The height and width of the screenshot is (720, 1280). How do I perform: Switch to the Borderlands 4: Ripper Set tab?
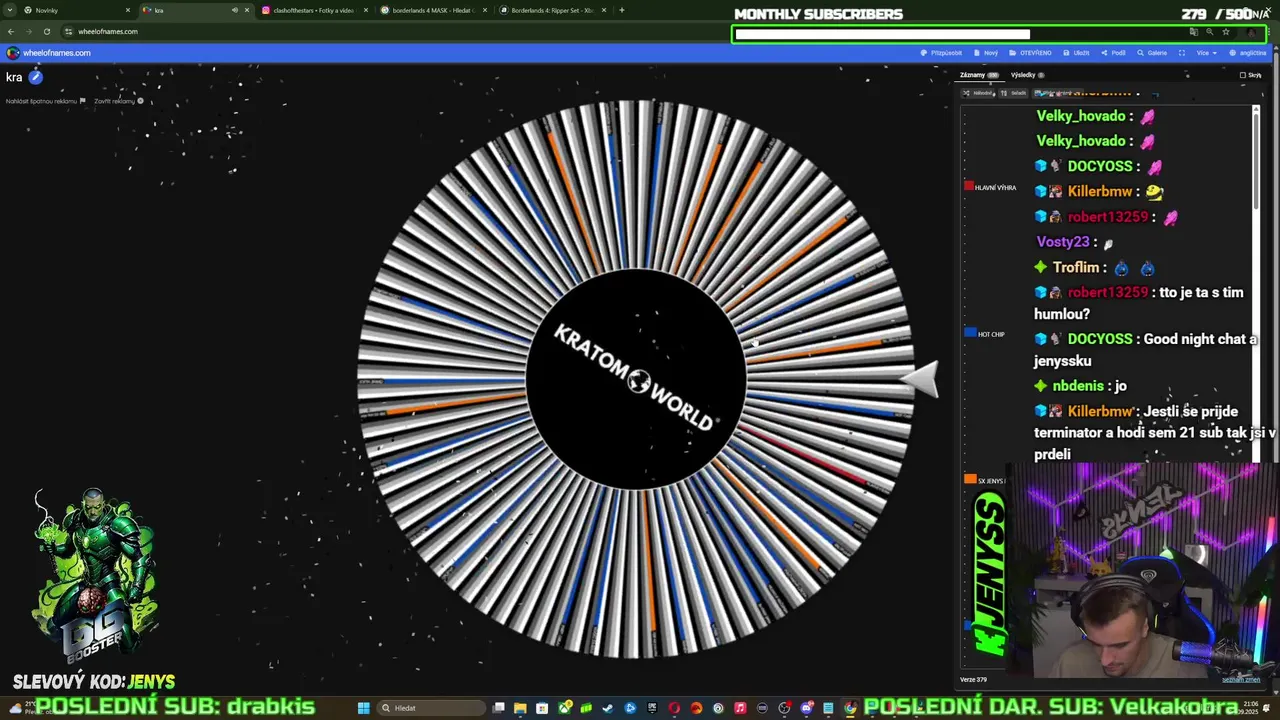pyautogui.click(x=551, y=10)
